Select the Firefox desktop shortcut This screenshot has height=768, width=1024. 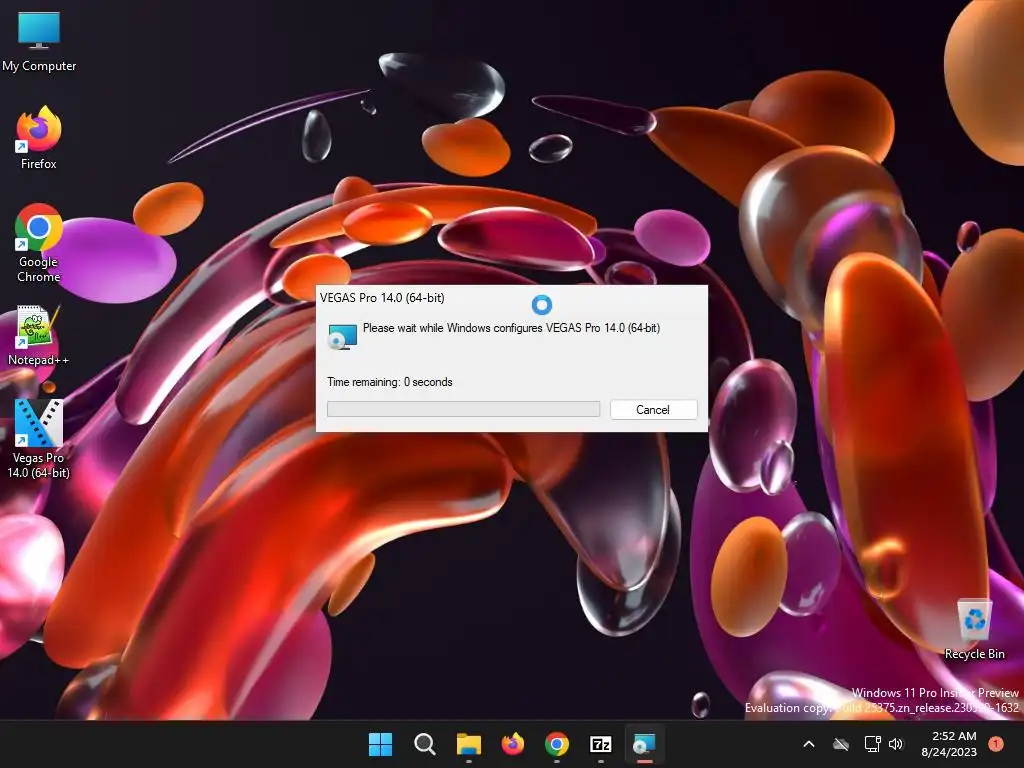click(39, 138)
